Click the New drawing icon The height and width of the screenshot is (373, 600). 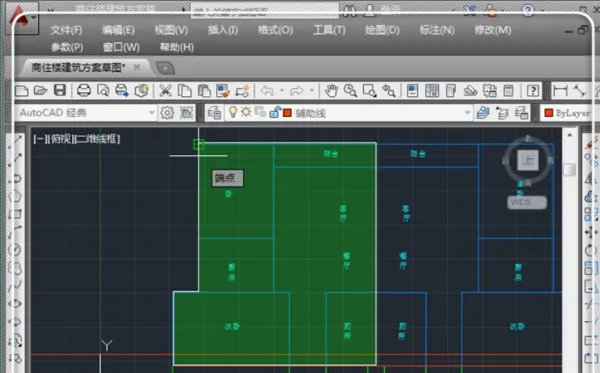(22, 91)
